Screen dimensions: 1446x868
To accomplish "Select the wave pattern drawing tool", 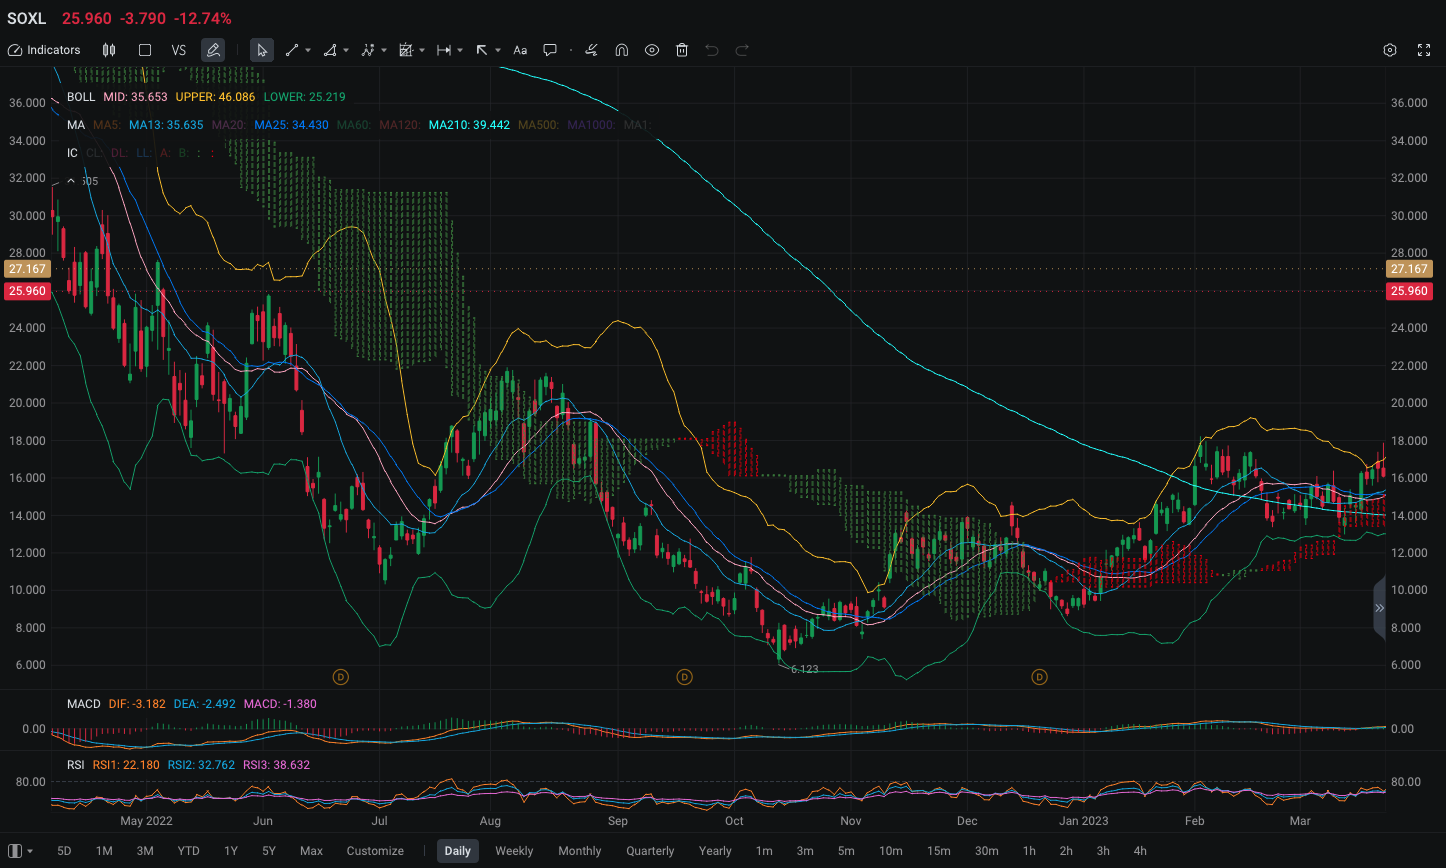I will pyautogui.click(x=368, y=50).
